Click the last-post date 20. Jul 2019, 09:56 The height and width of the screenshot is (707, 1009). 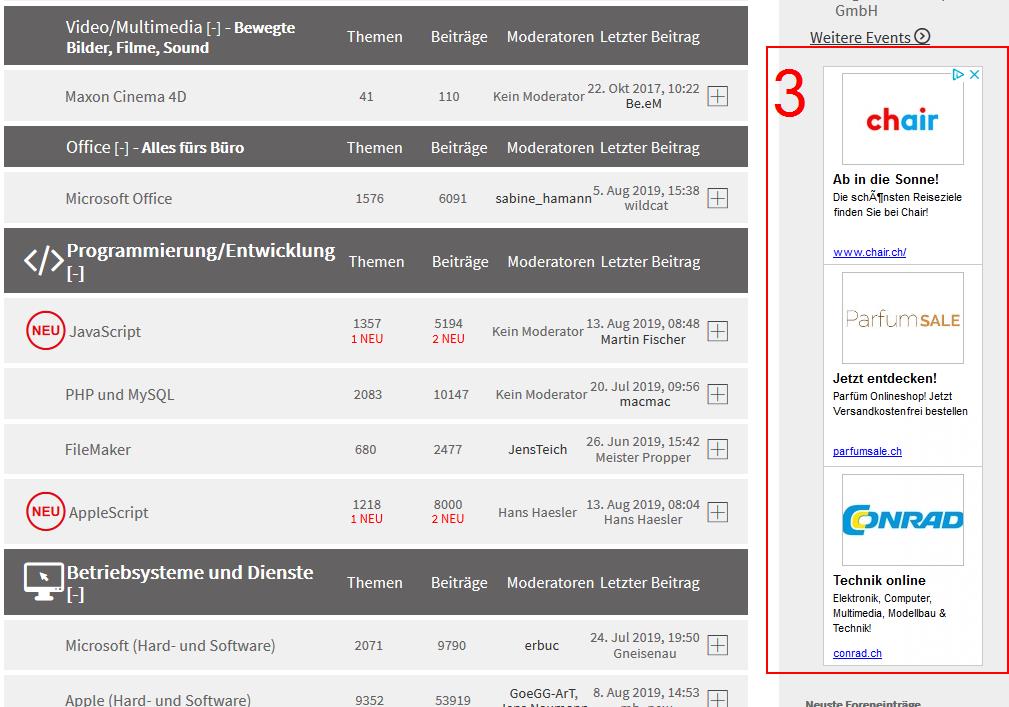(x=645, y=387)
